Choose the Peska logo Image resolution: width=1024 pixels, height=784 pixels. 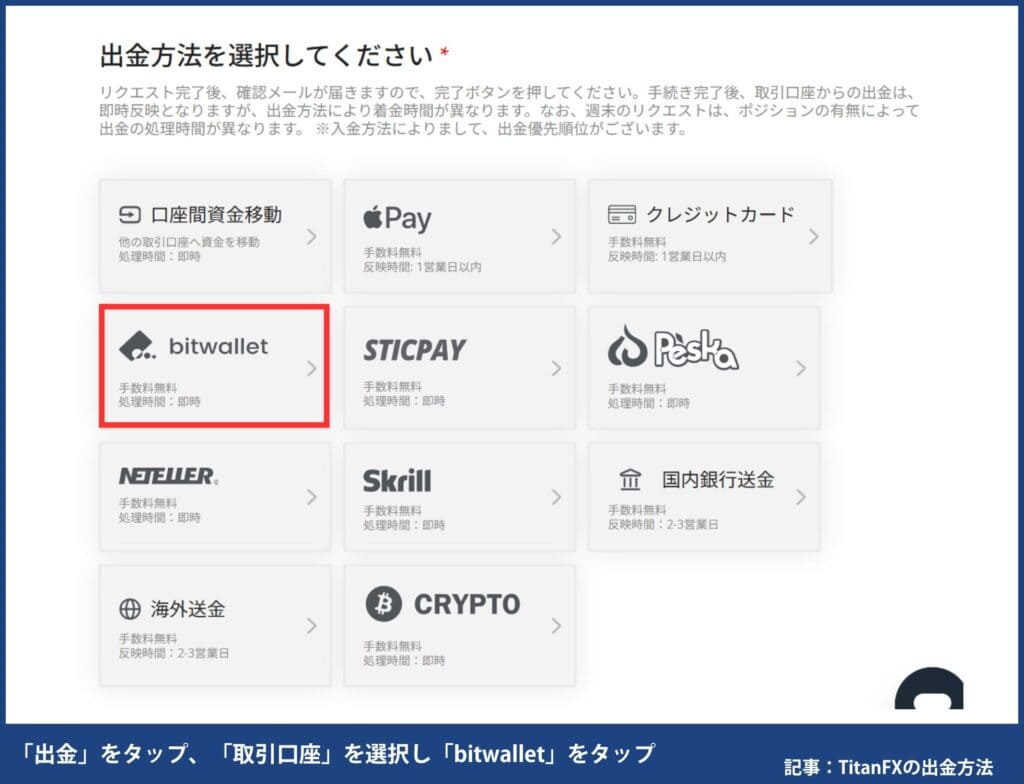tap(673, 348)
